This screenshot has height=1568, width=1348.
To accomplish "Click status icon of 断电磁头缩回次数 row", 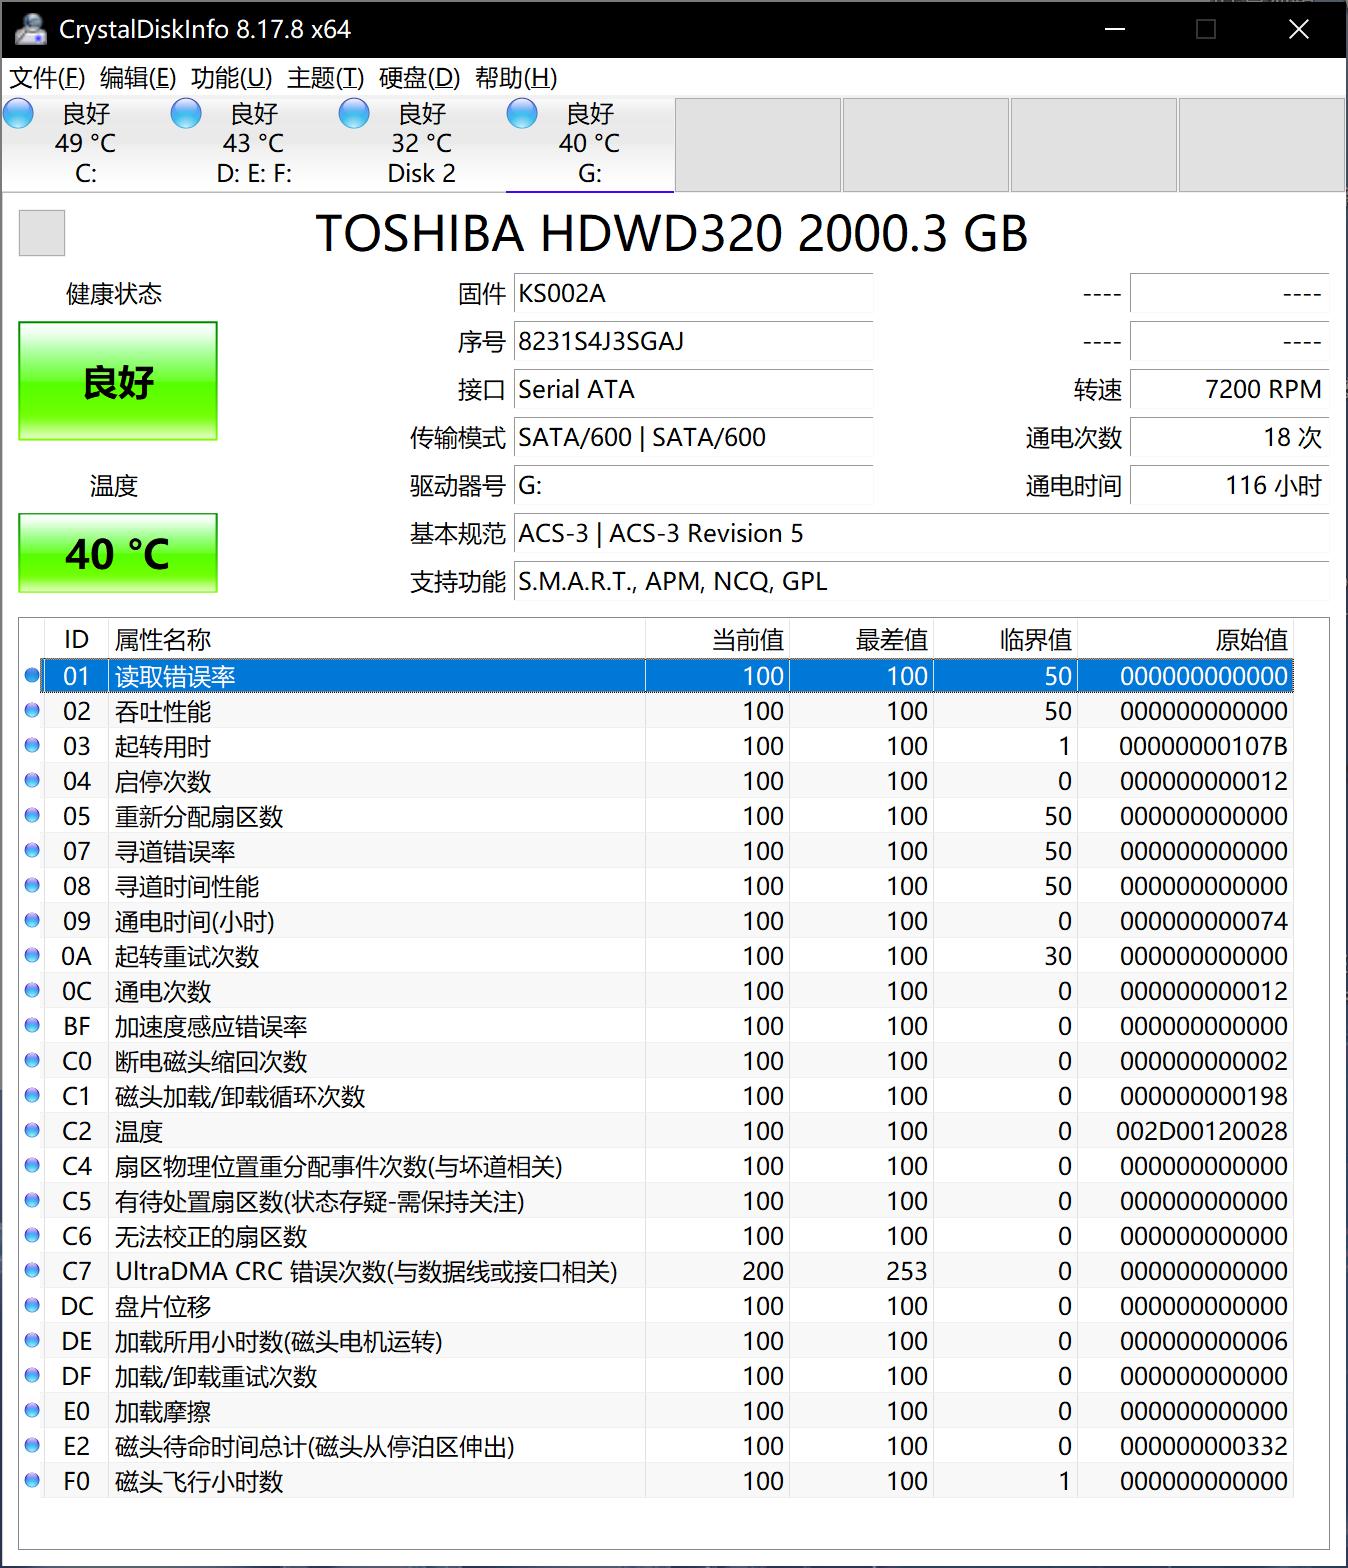I will click(x=32, y=1061).
